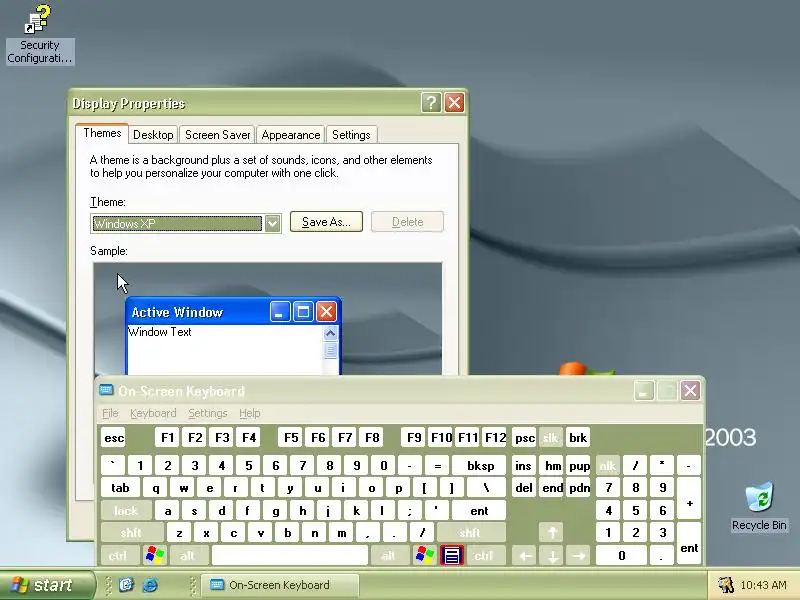This screenshot has width=800, height=600.
Task: Click the left arrow key on keyboard
Action: [525, 555]
